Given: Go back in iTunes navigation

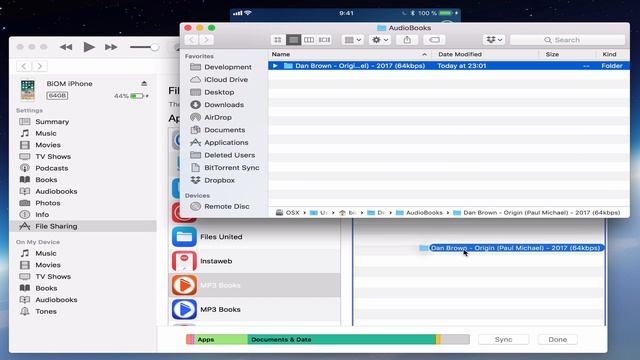Looking at the screenshot, I should [x=24, y=66].
